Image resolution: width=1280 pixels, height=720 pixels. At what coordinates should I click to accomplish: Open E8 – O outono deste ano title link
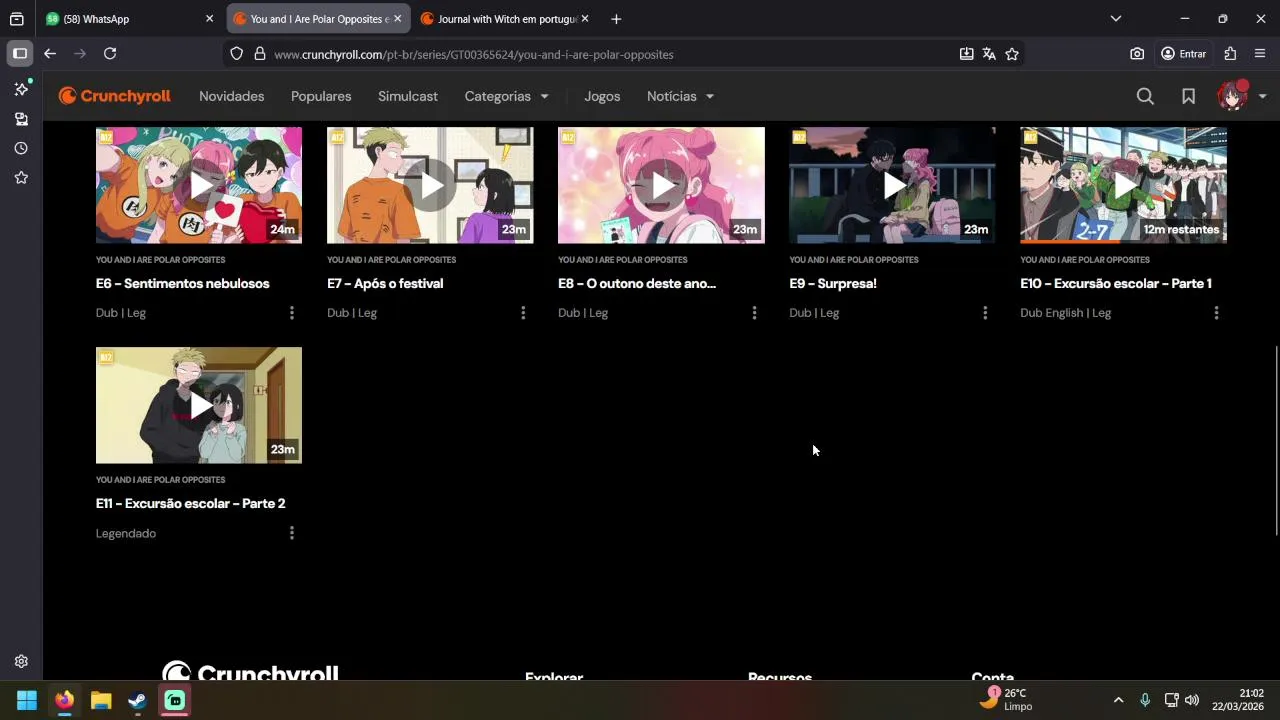tap(637, 283)
